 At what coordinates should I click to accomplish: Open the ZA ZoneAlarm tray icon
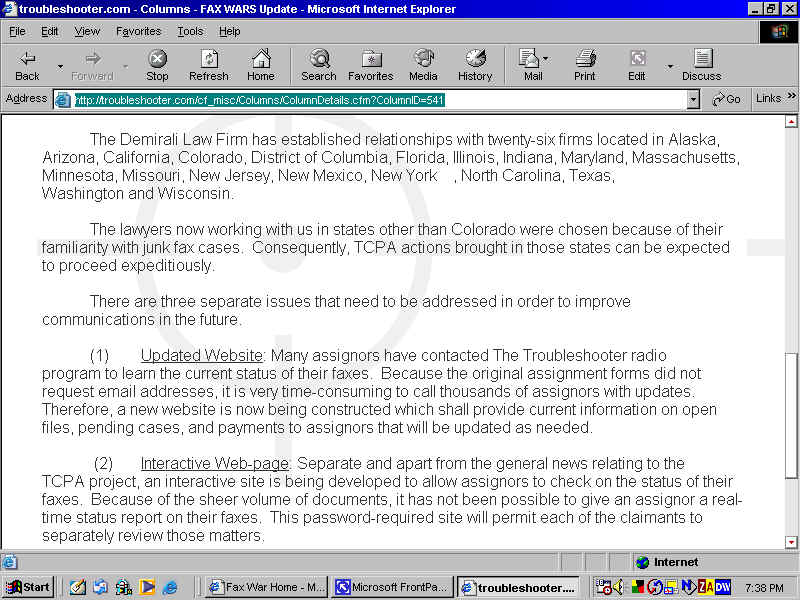coord(706,587)
